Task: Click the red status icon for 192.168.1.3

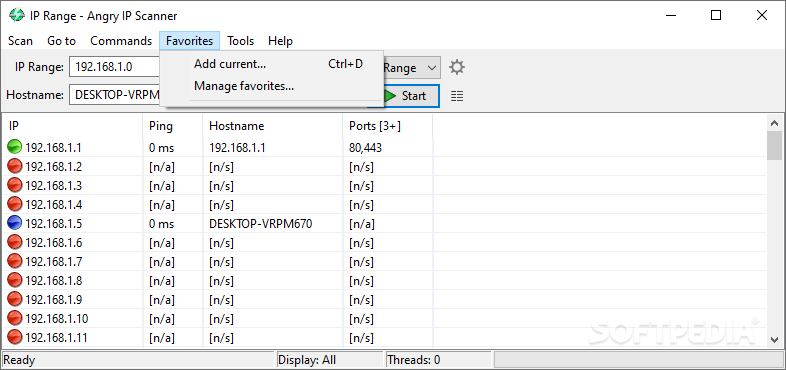Action: [x=15, y=186]
